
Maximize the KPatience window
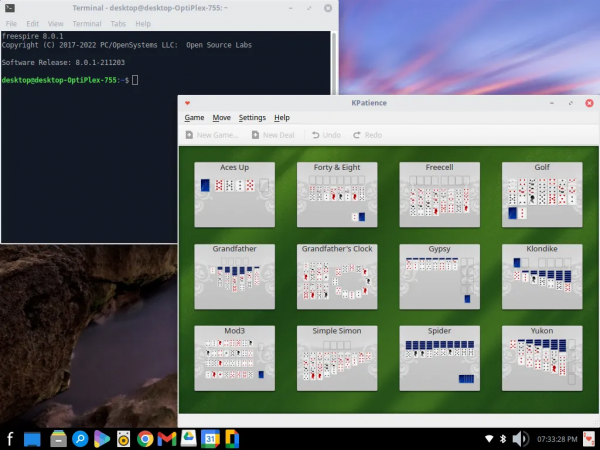571,103
